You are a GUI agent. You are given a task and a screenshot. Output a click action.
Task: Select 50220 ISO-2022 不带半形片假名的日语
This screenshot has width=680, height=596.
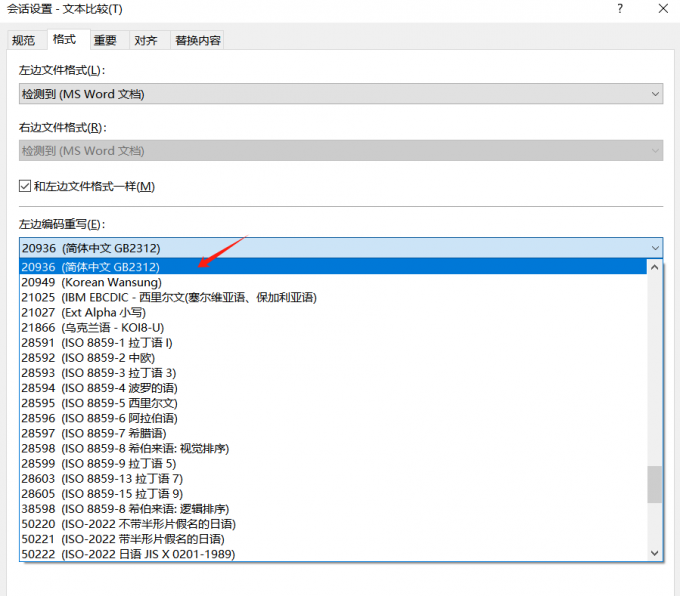click(333, 524)
